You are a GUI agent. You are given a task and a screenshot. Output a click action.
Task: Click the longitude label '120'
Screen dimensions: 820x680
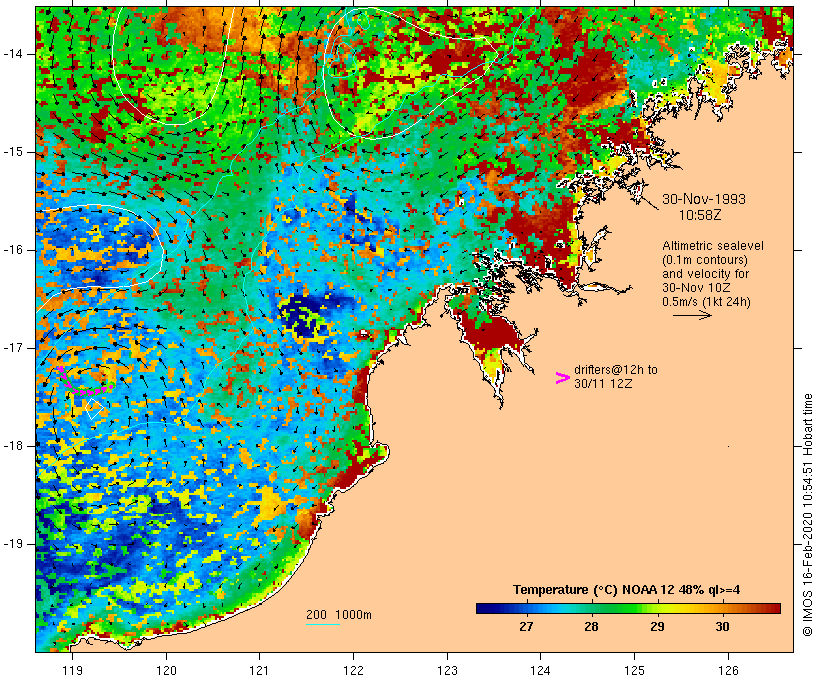[166, 670]
